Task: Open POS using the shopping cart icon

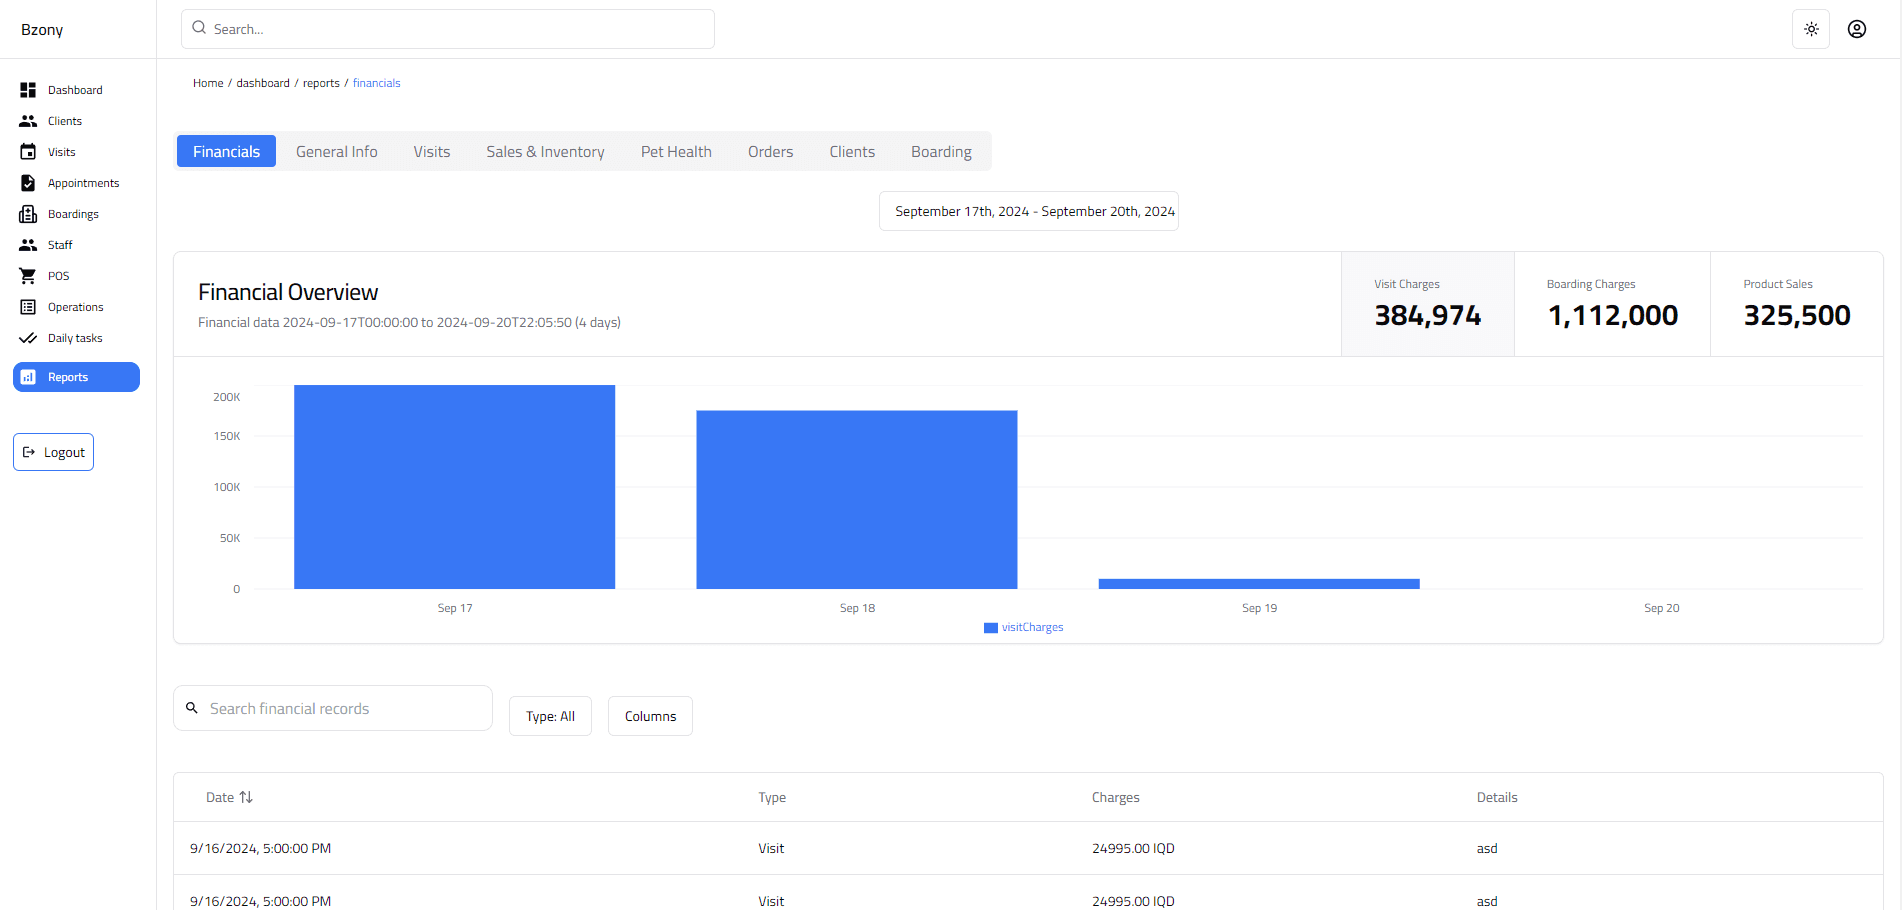Action: tap(29, 275)
